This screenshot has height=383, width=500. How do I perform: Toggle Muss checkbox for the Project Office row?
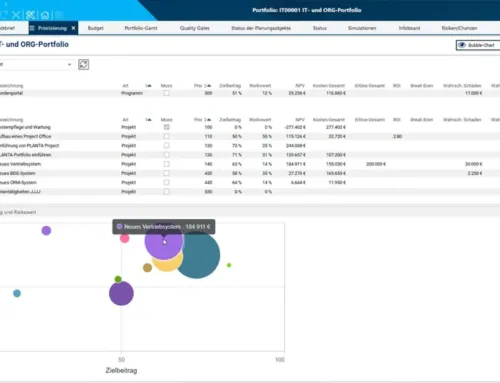coord(166,136)
